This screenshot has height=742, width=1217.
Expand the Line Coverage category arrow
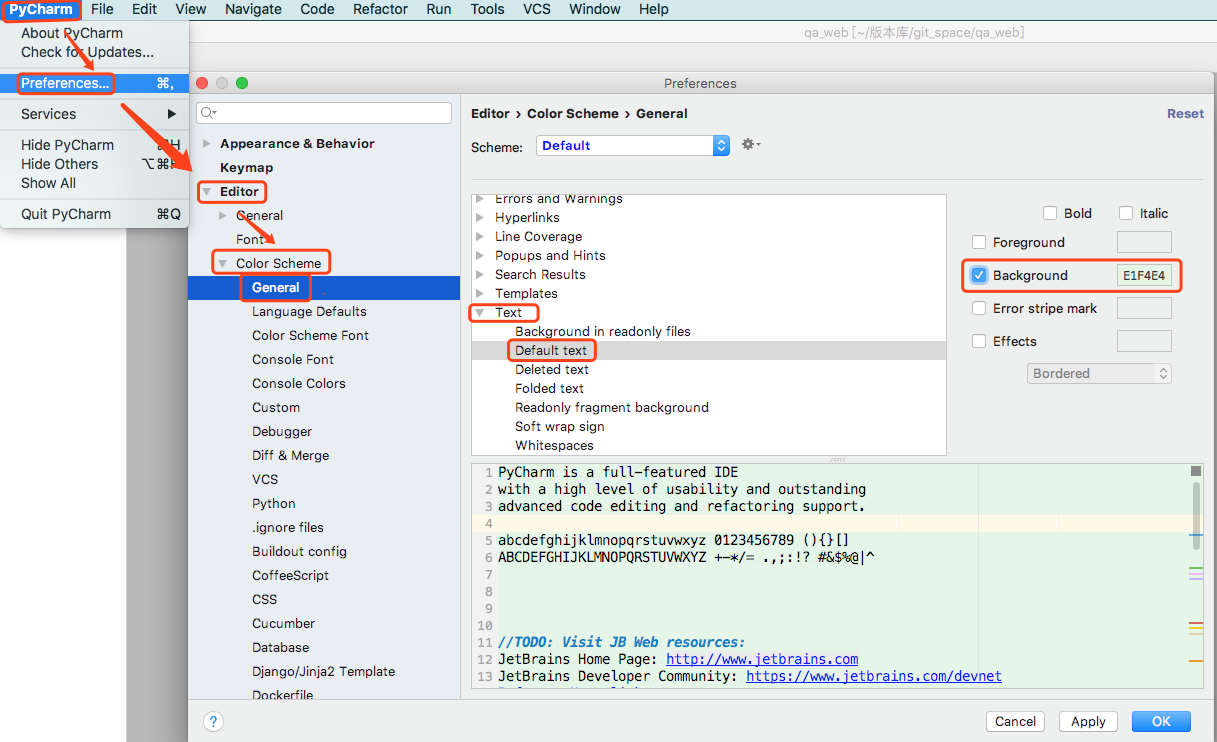pyautogui.click(x=481, y=236)
